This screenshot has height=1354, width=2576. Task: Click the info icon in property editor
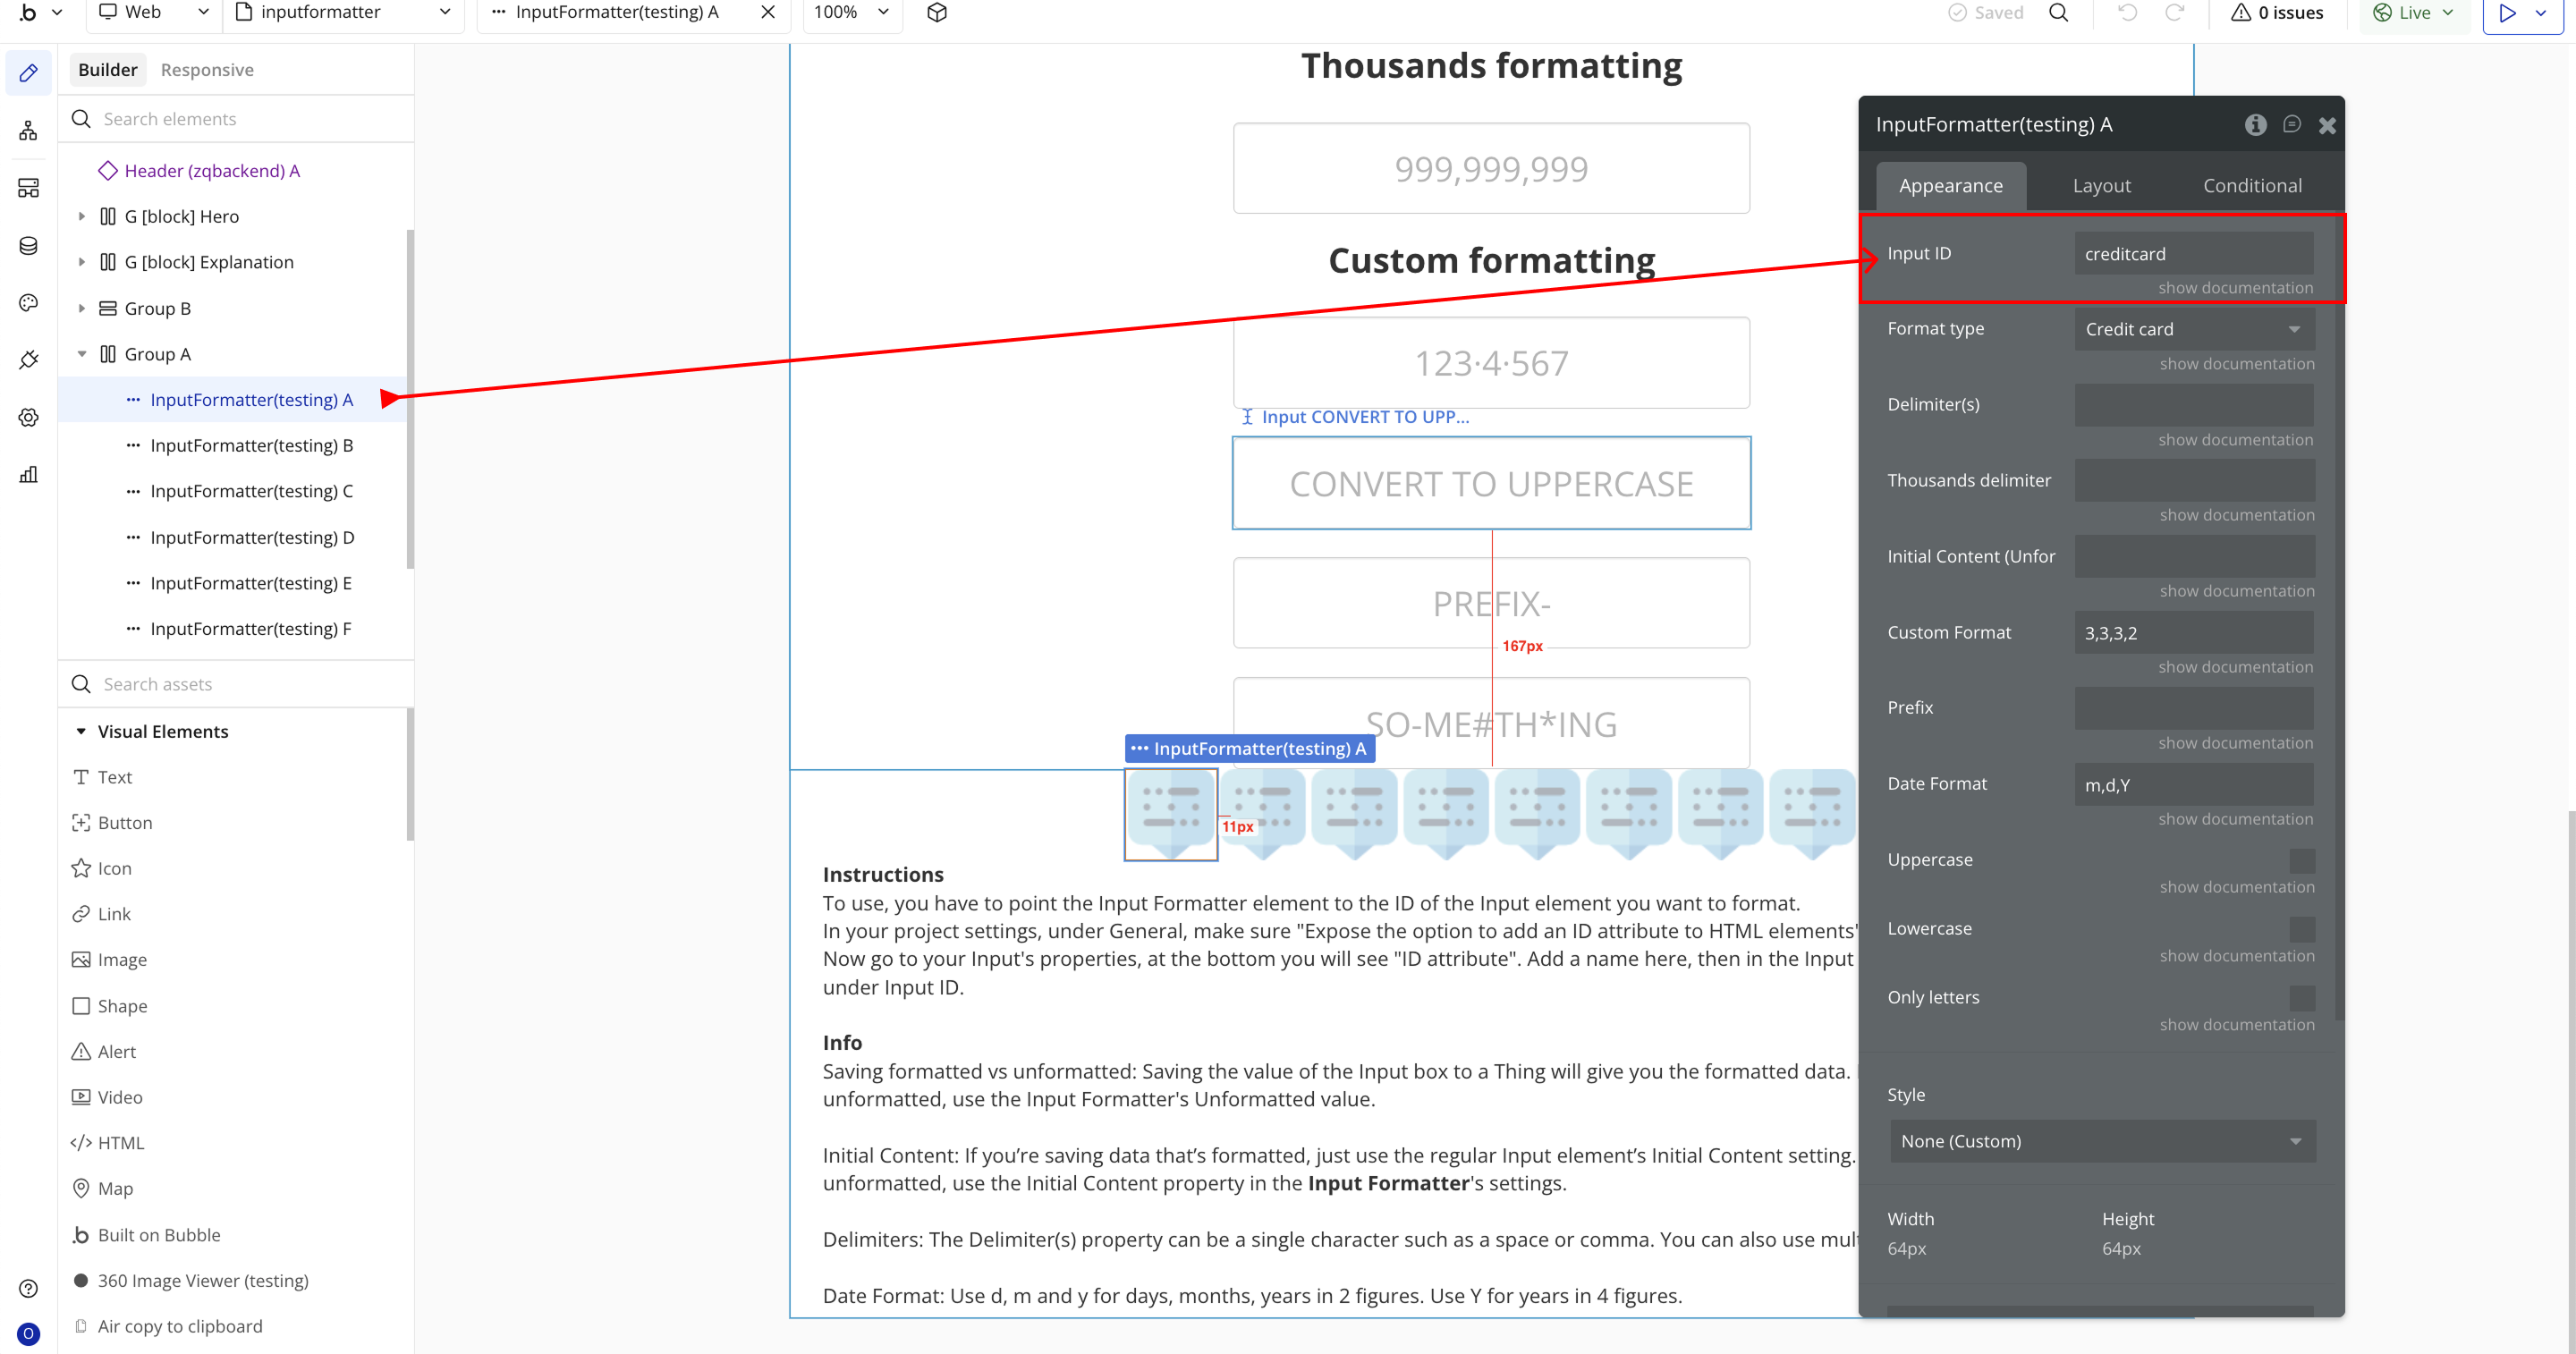coord(2255,125)
